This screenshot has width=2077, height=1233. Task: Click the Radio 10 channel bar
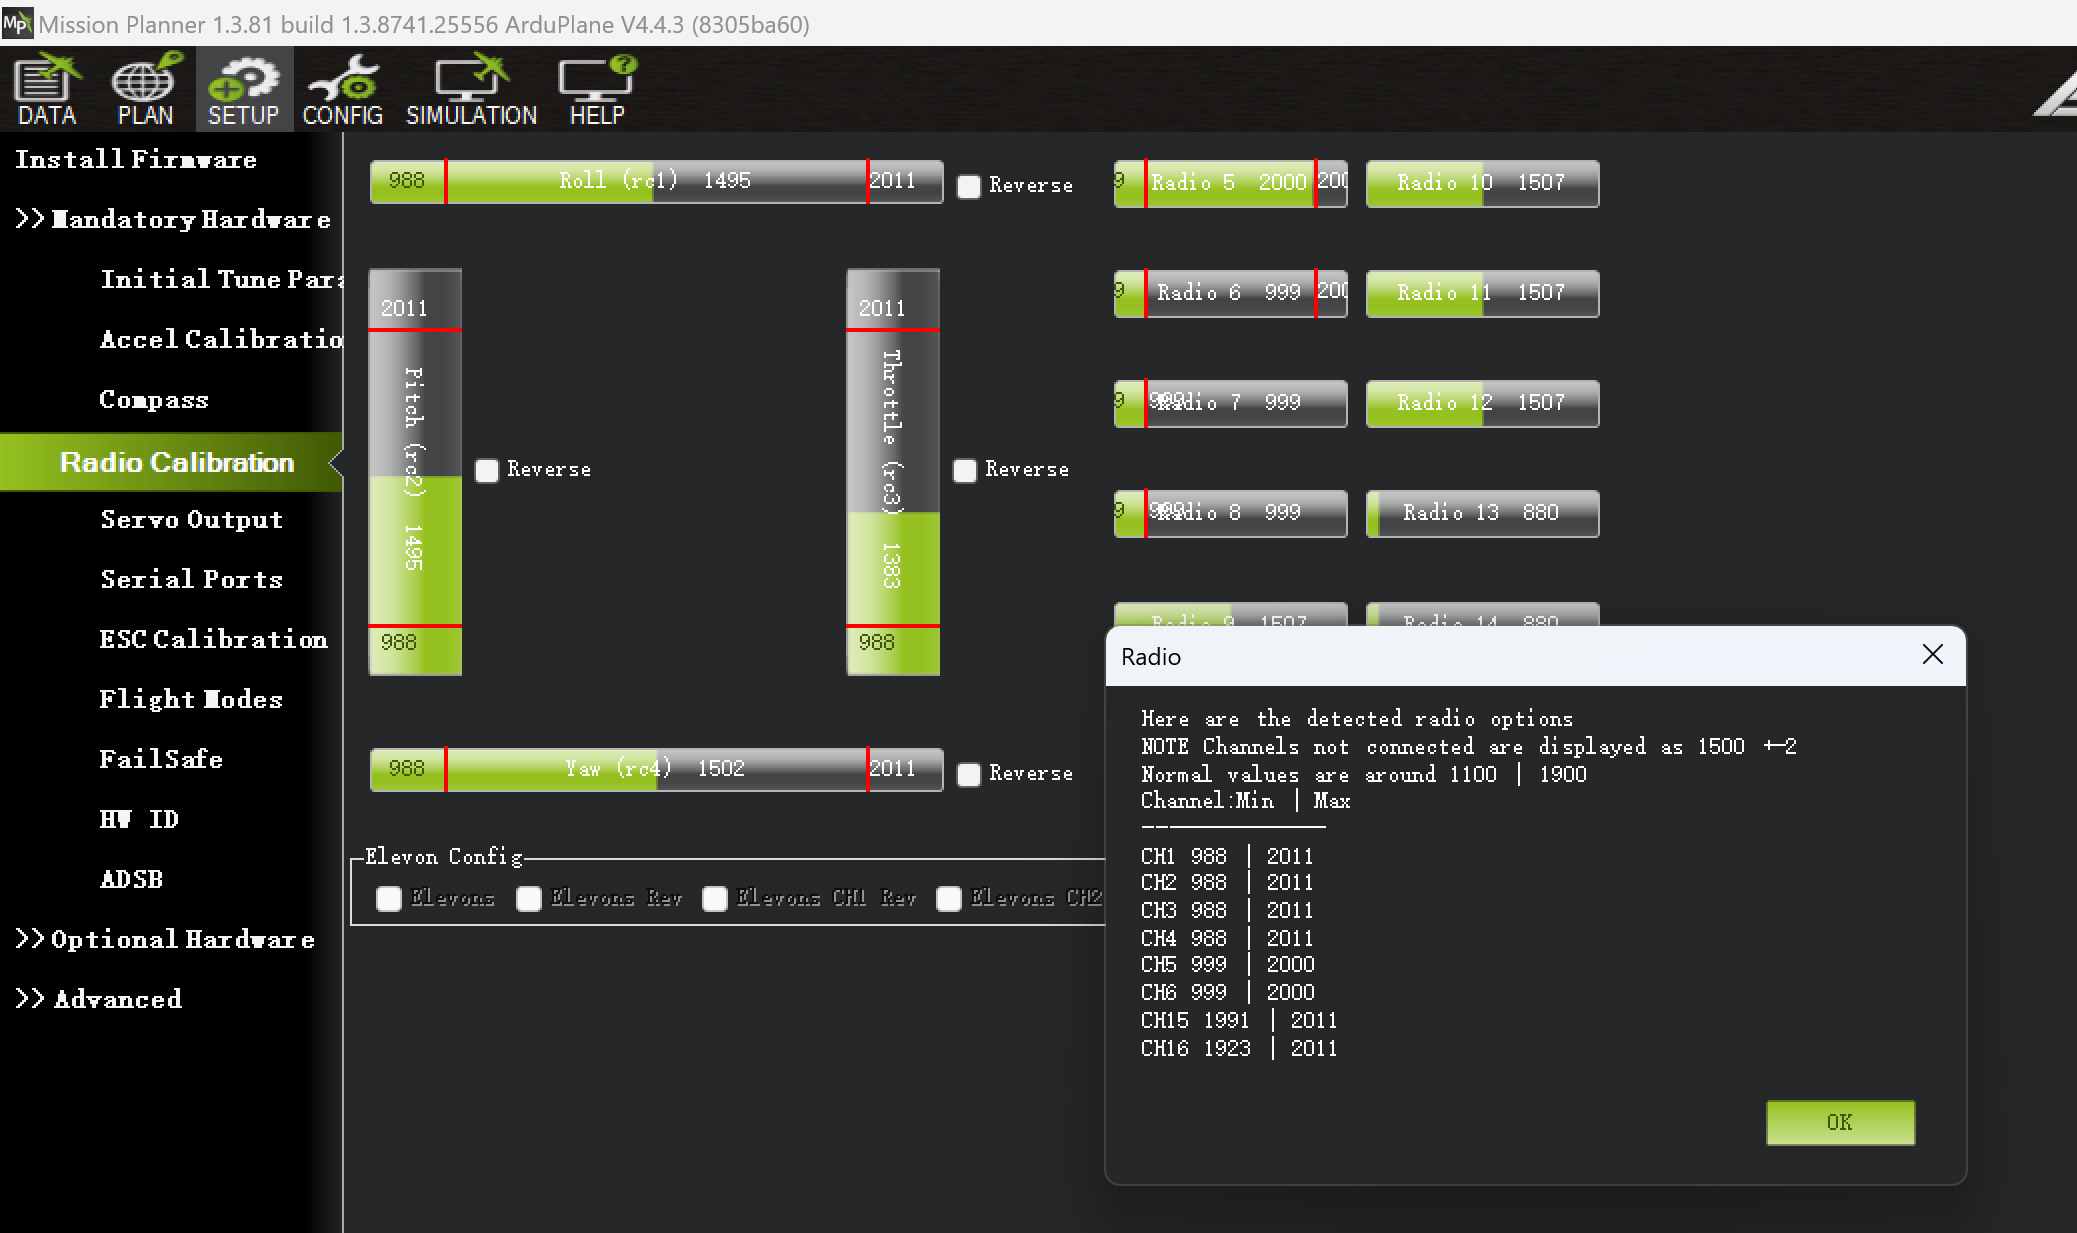pos(1483,183)
